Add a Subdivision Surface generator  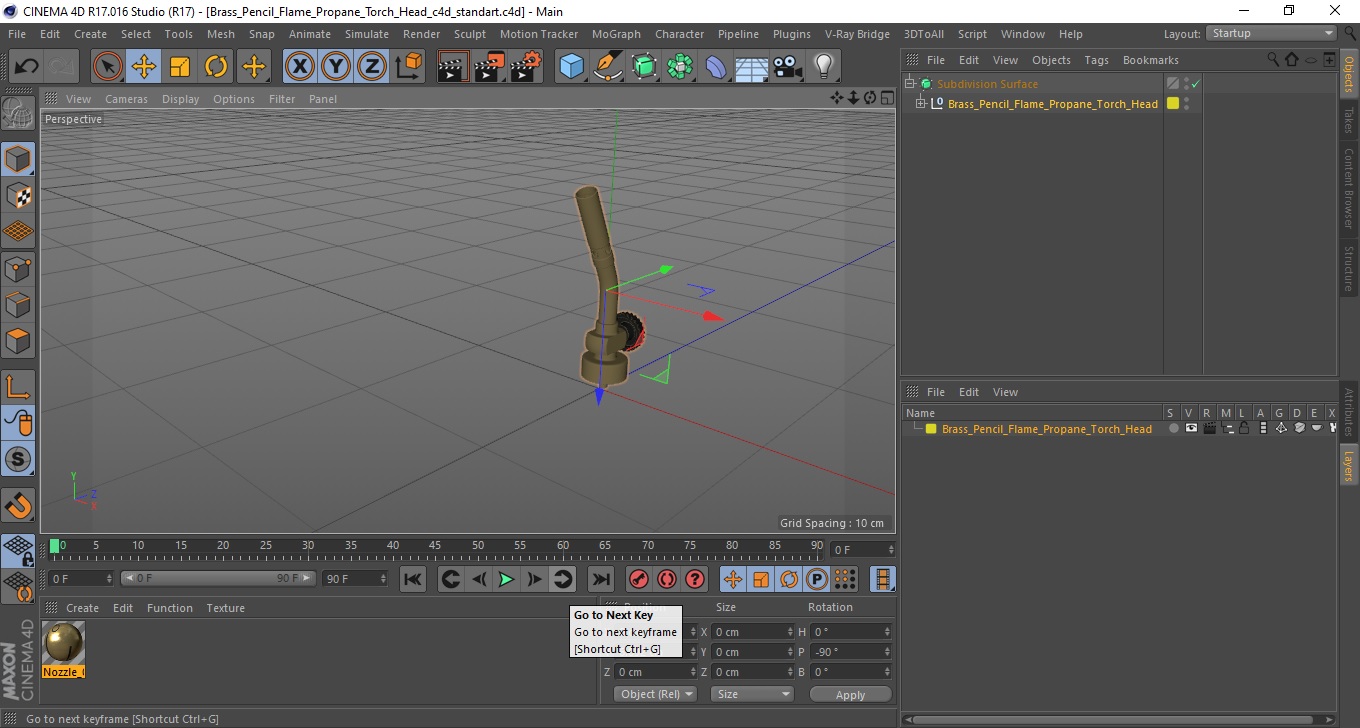[644, 67]
